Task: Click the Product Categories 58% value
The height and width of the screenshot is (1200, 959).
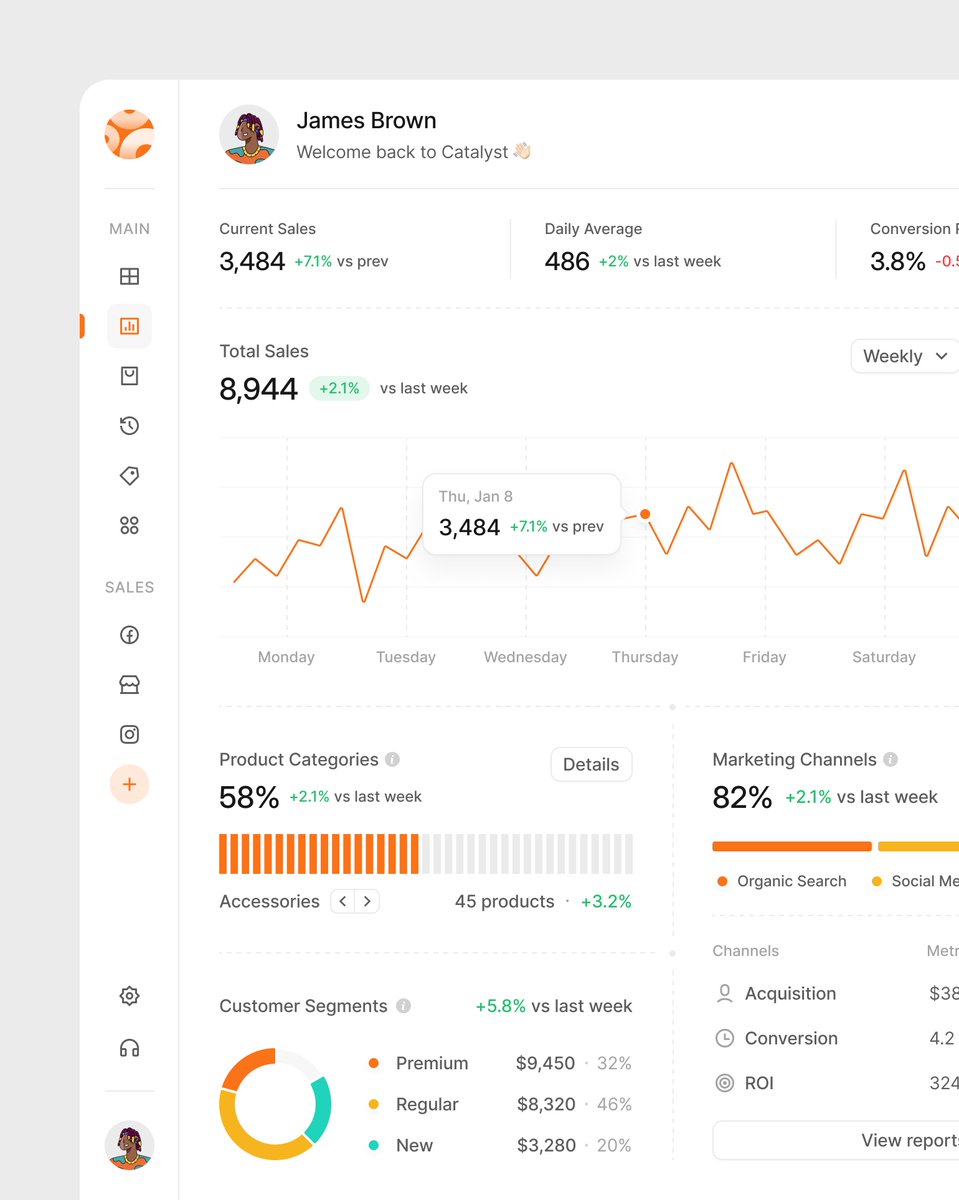Action: pyautogui.click(x=249, y=797)
